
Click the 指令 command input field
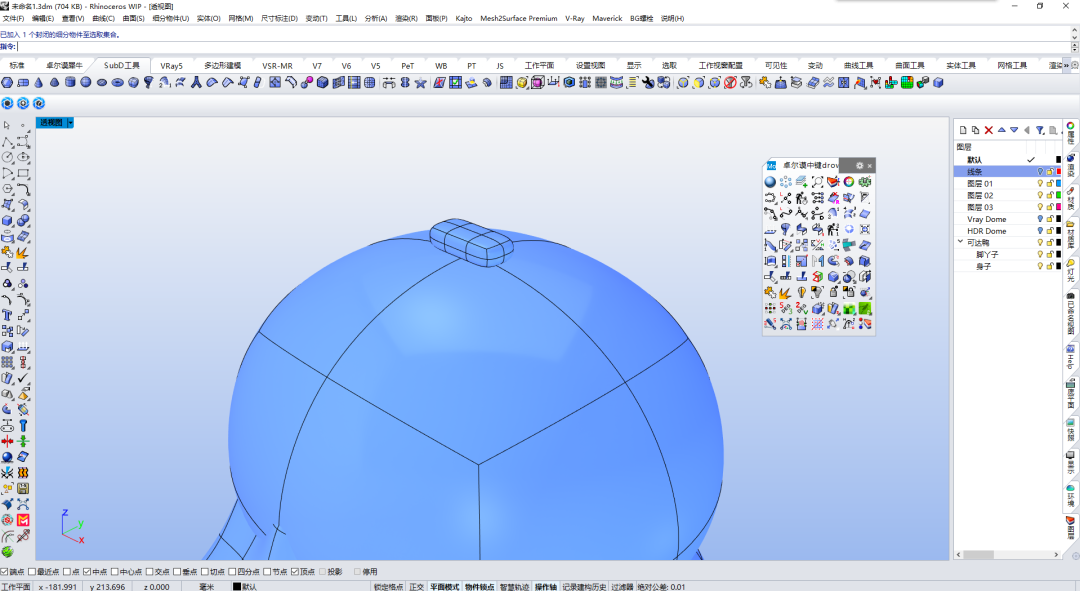(543, 47)
